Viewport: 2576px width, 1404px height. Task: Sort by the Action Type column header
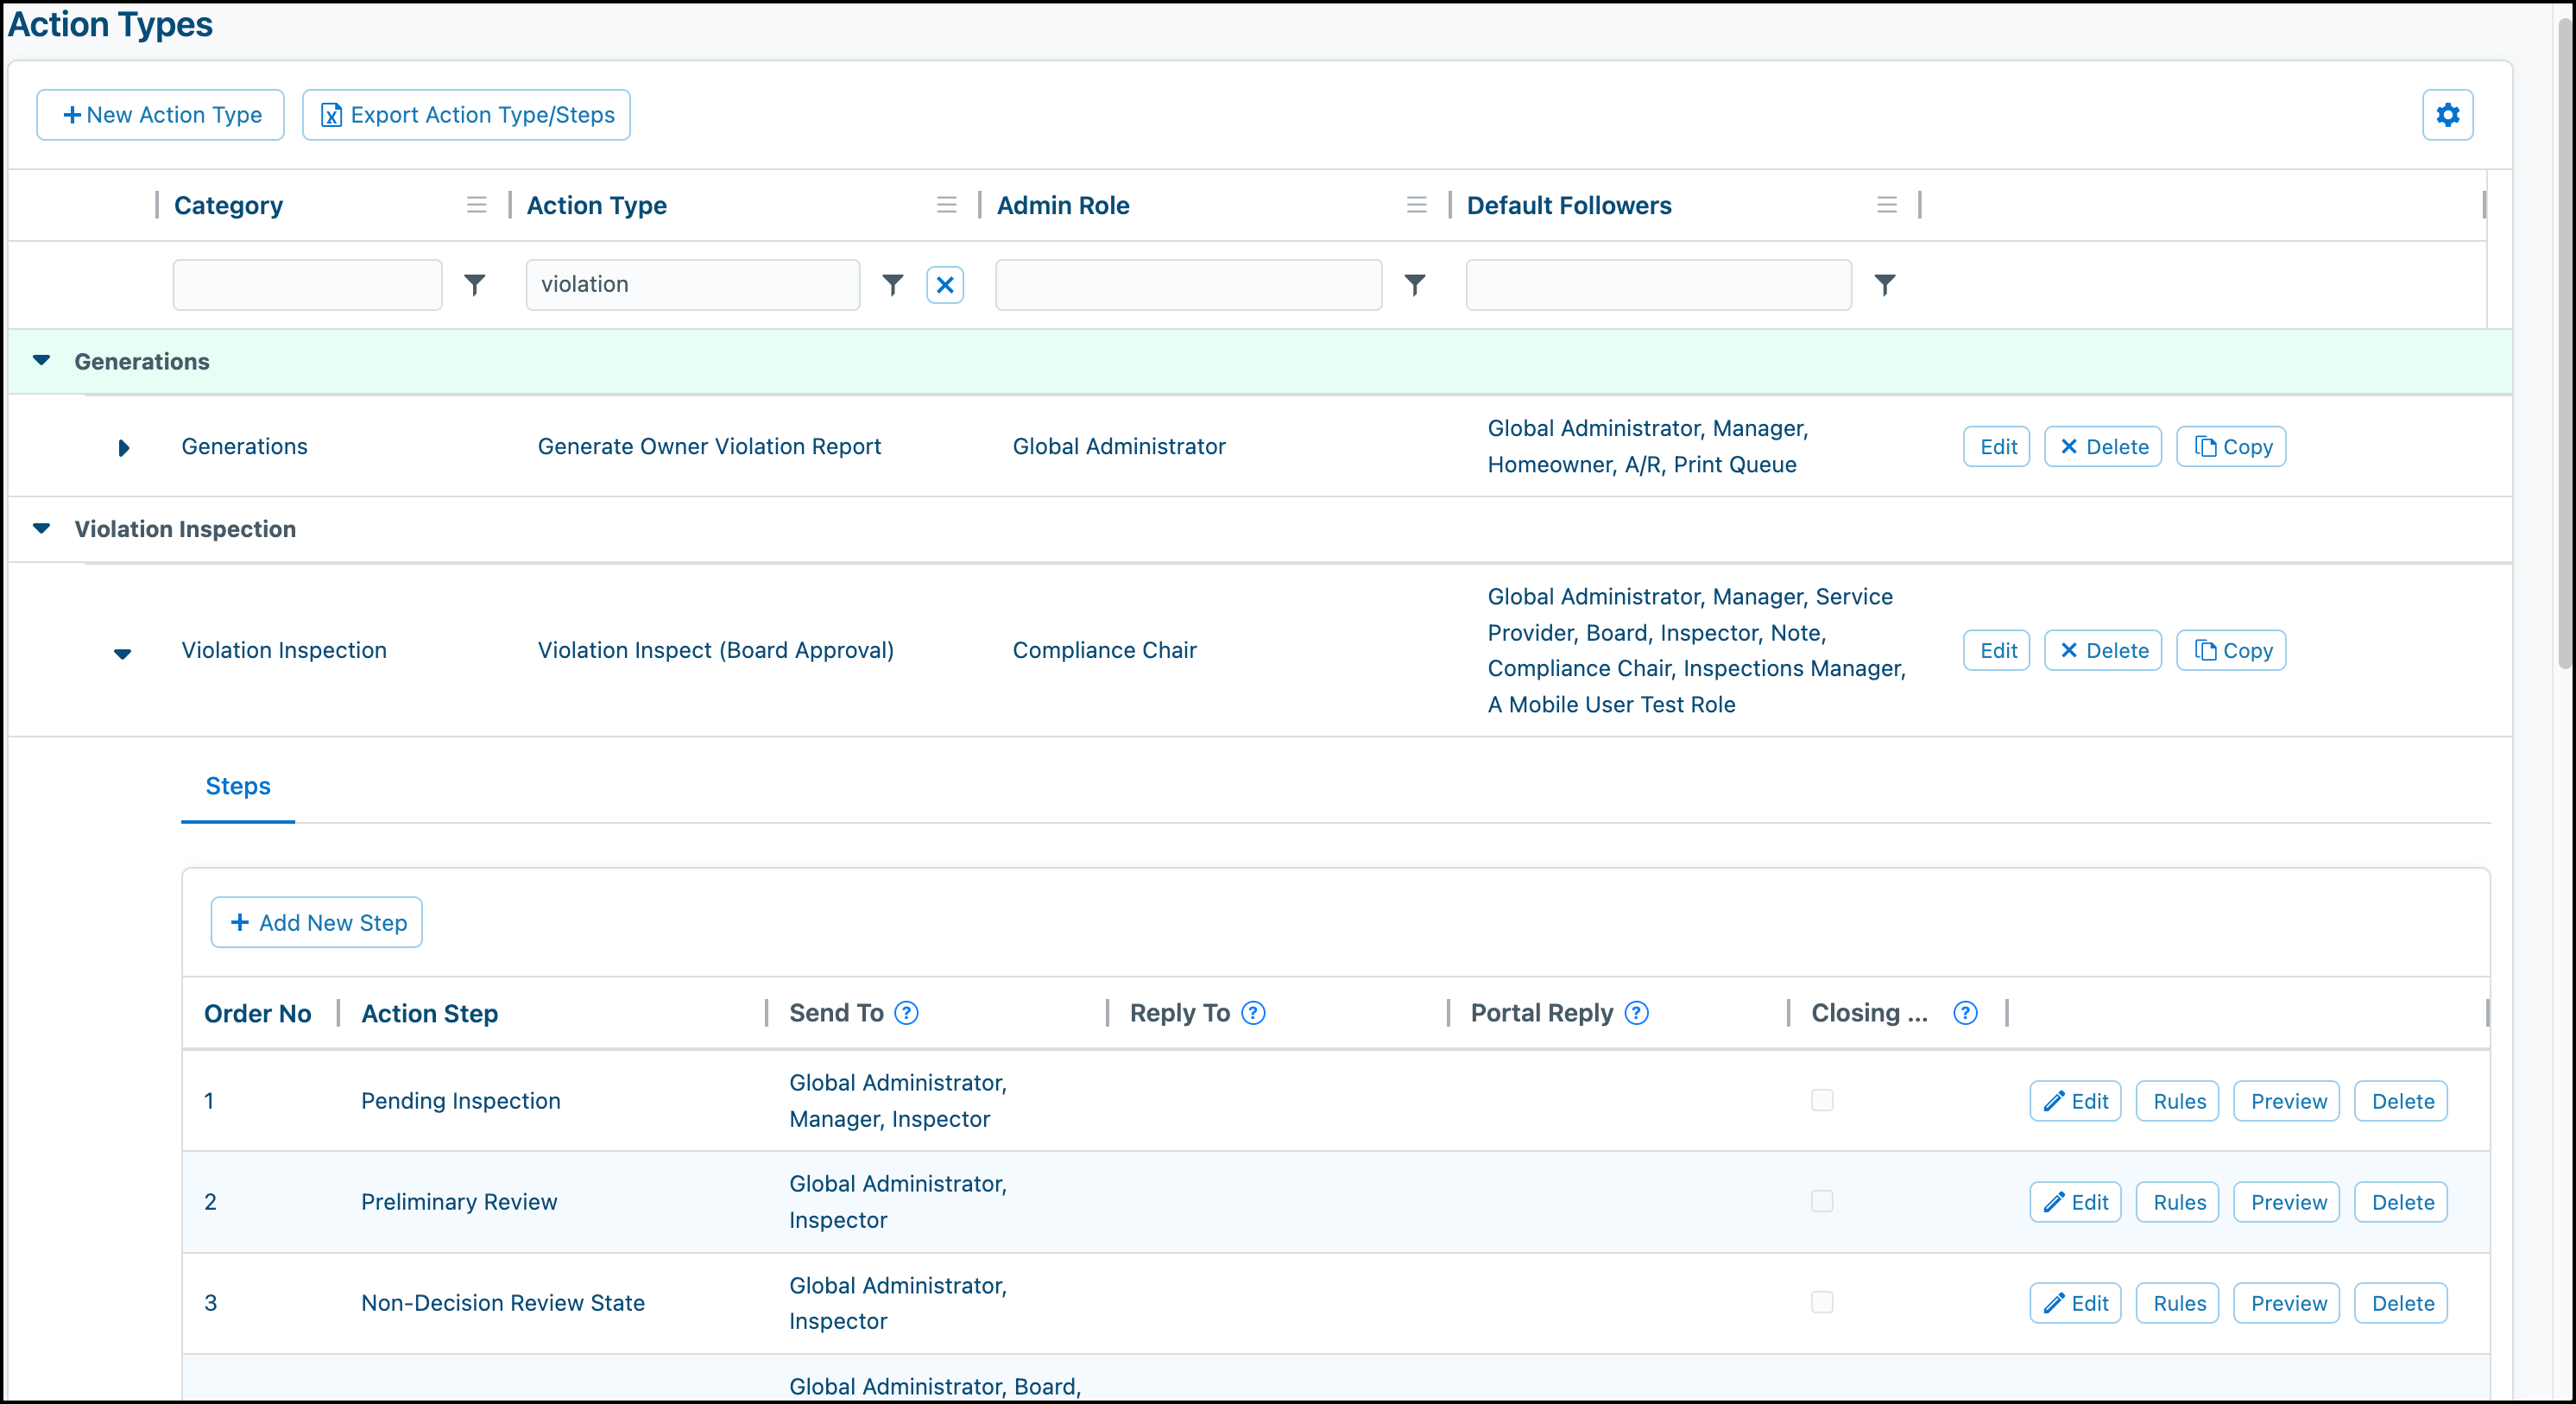pyautogui.click(x=597, y=205)
